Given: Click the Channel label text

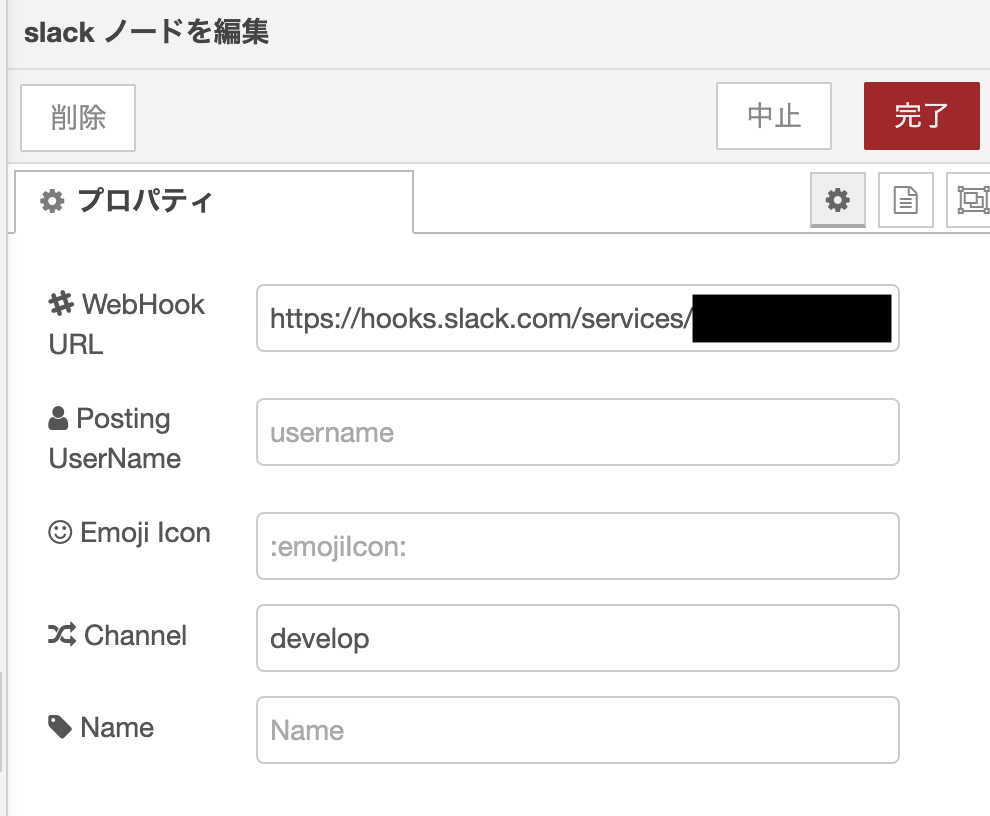Looking at the screenshot, I should pos(136,635).
